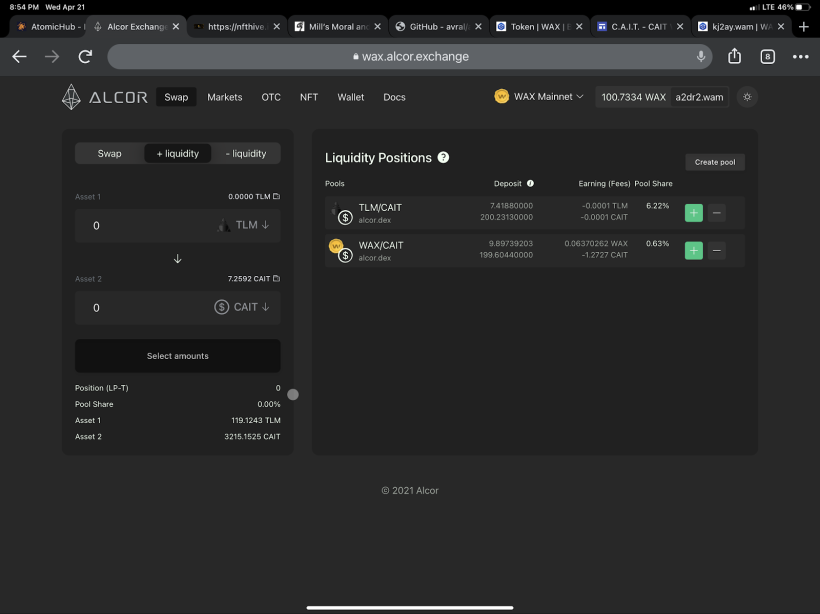Remove liquidity from TLM/CAIT pool minus button
Viewport: 820px width, 614px height.
716,213
